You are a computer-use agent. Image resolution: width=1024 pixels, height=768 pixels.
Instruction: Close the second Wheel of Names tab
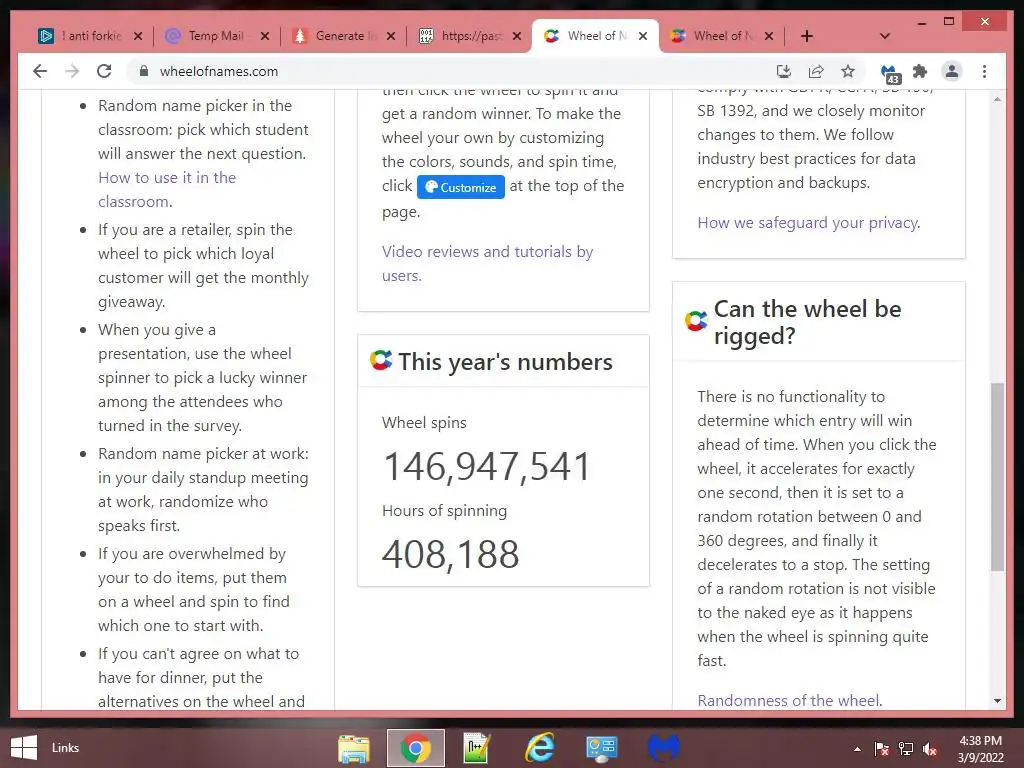769,36
